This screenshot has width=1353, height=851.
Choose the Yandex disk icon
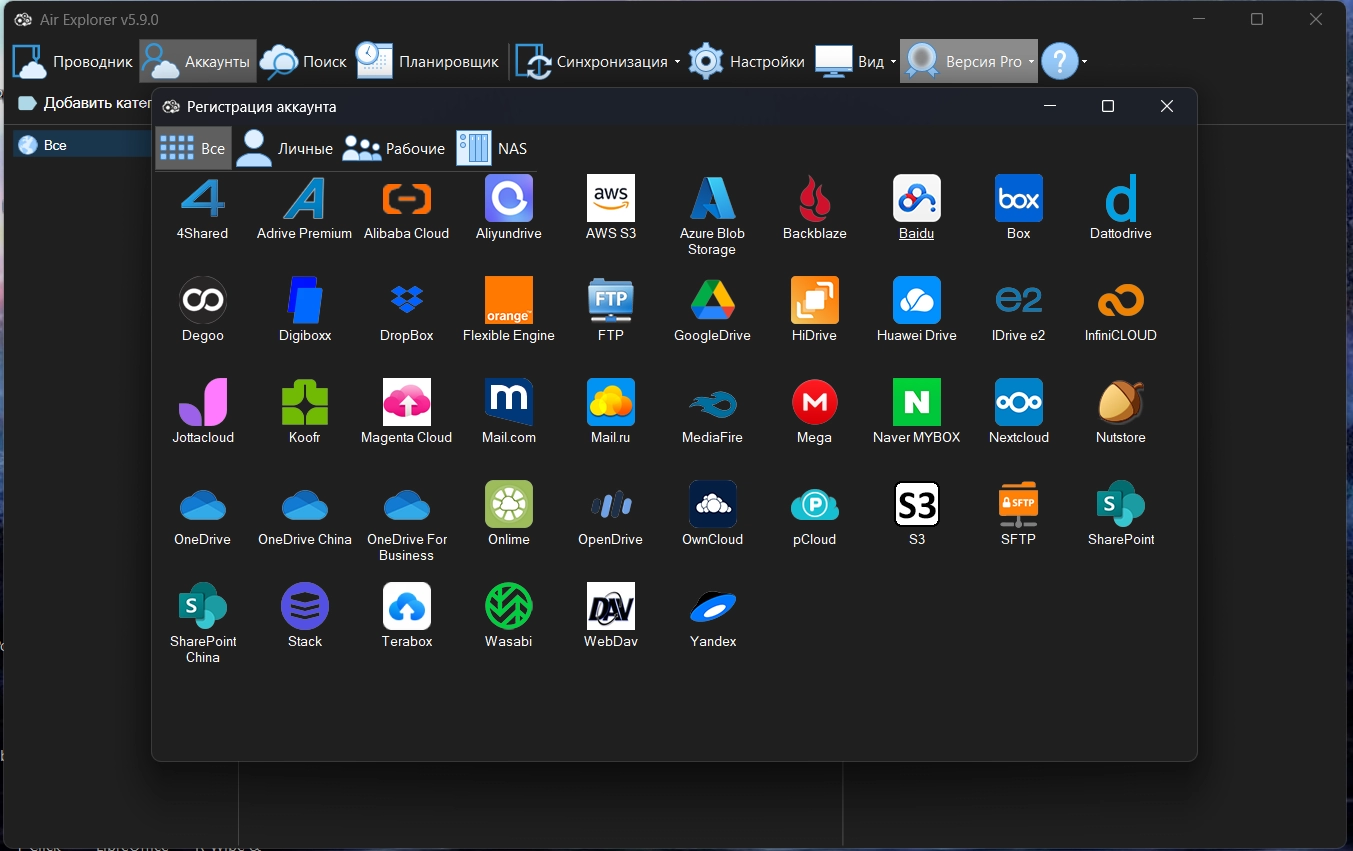(713, 606)
